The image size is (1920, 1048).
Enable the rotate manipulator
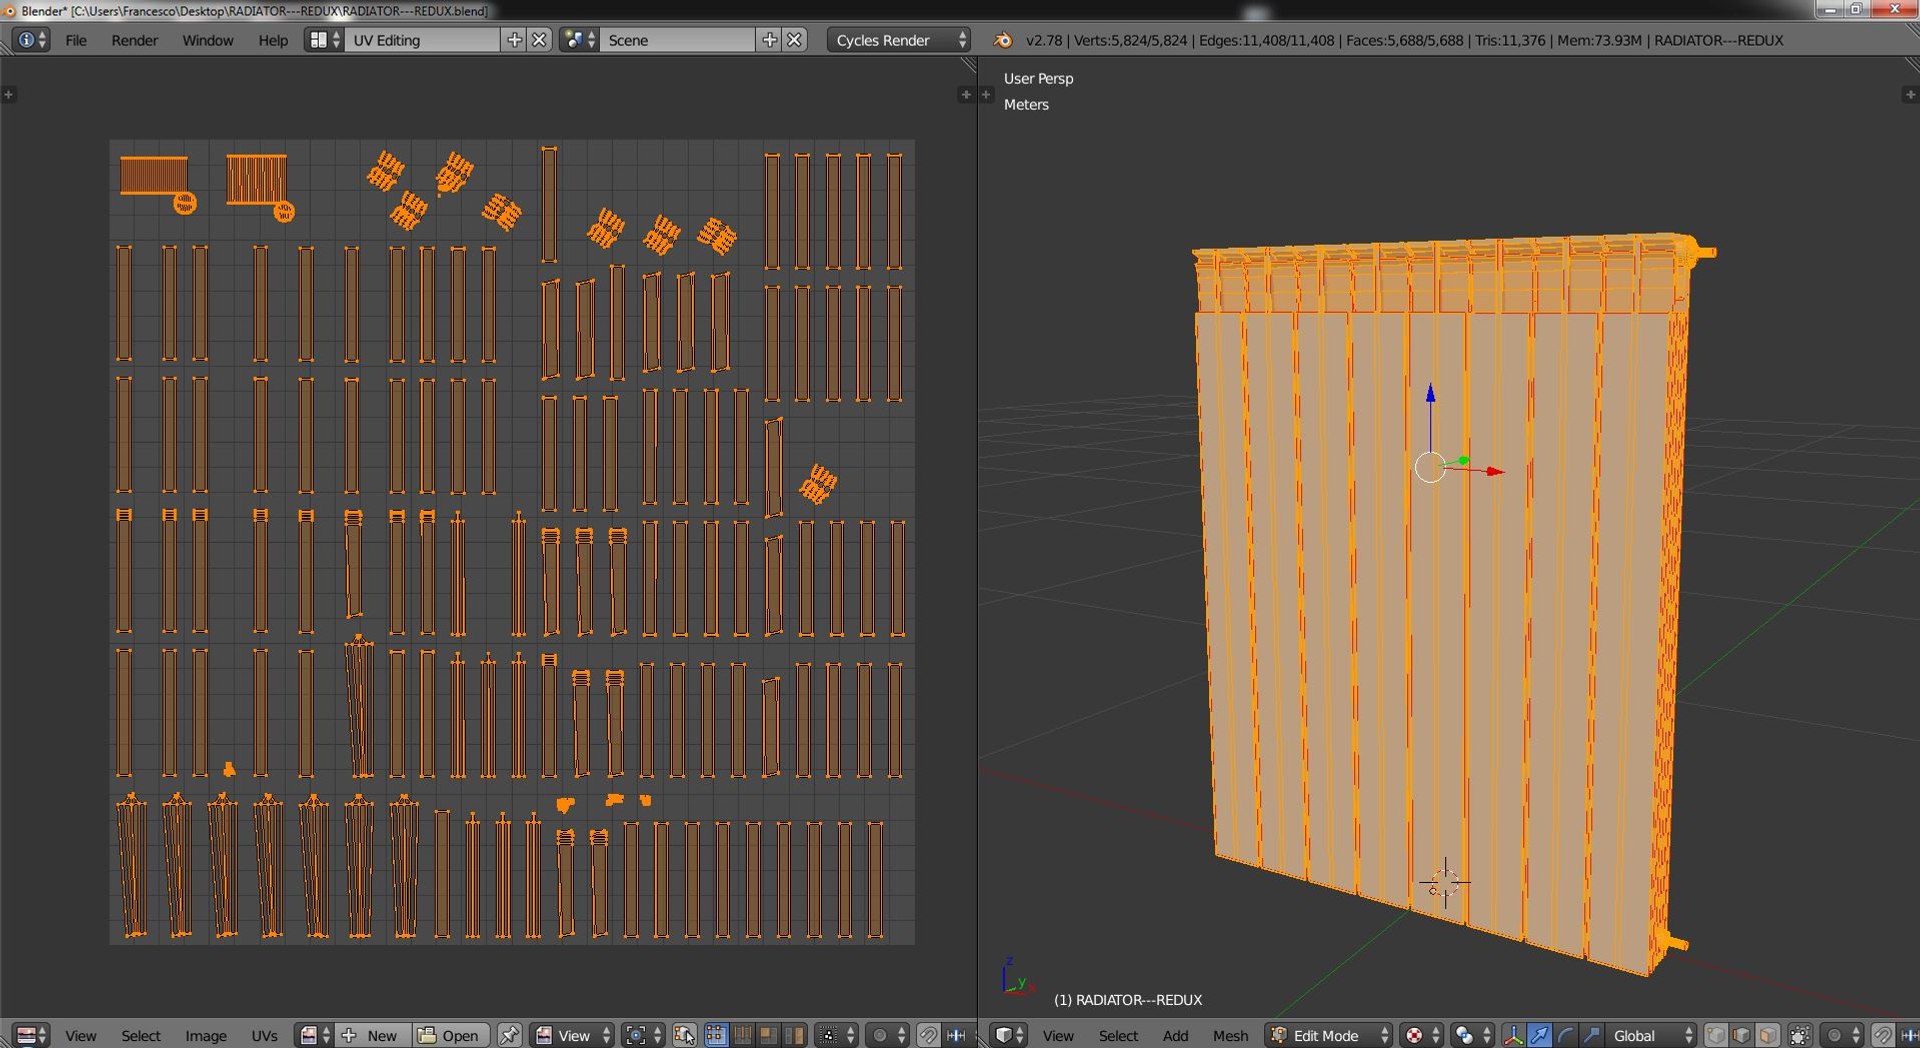(x=1566, y=1035)
